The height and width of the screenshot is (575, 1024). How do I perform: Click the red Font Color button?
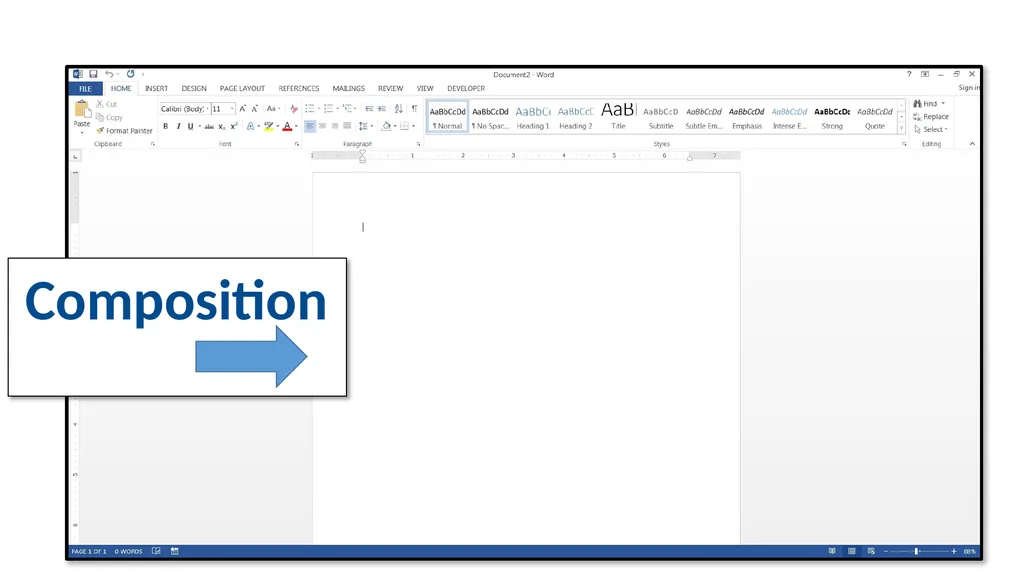pyautogui.click(x=287, y=127)
